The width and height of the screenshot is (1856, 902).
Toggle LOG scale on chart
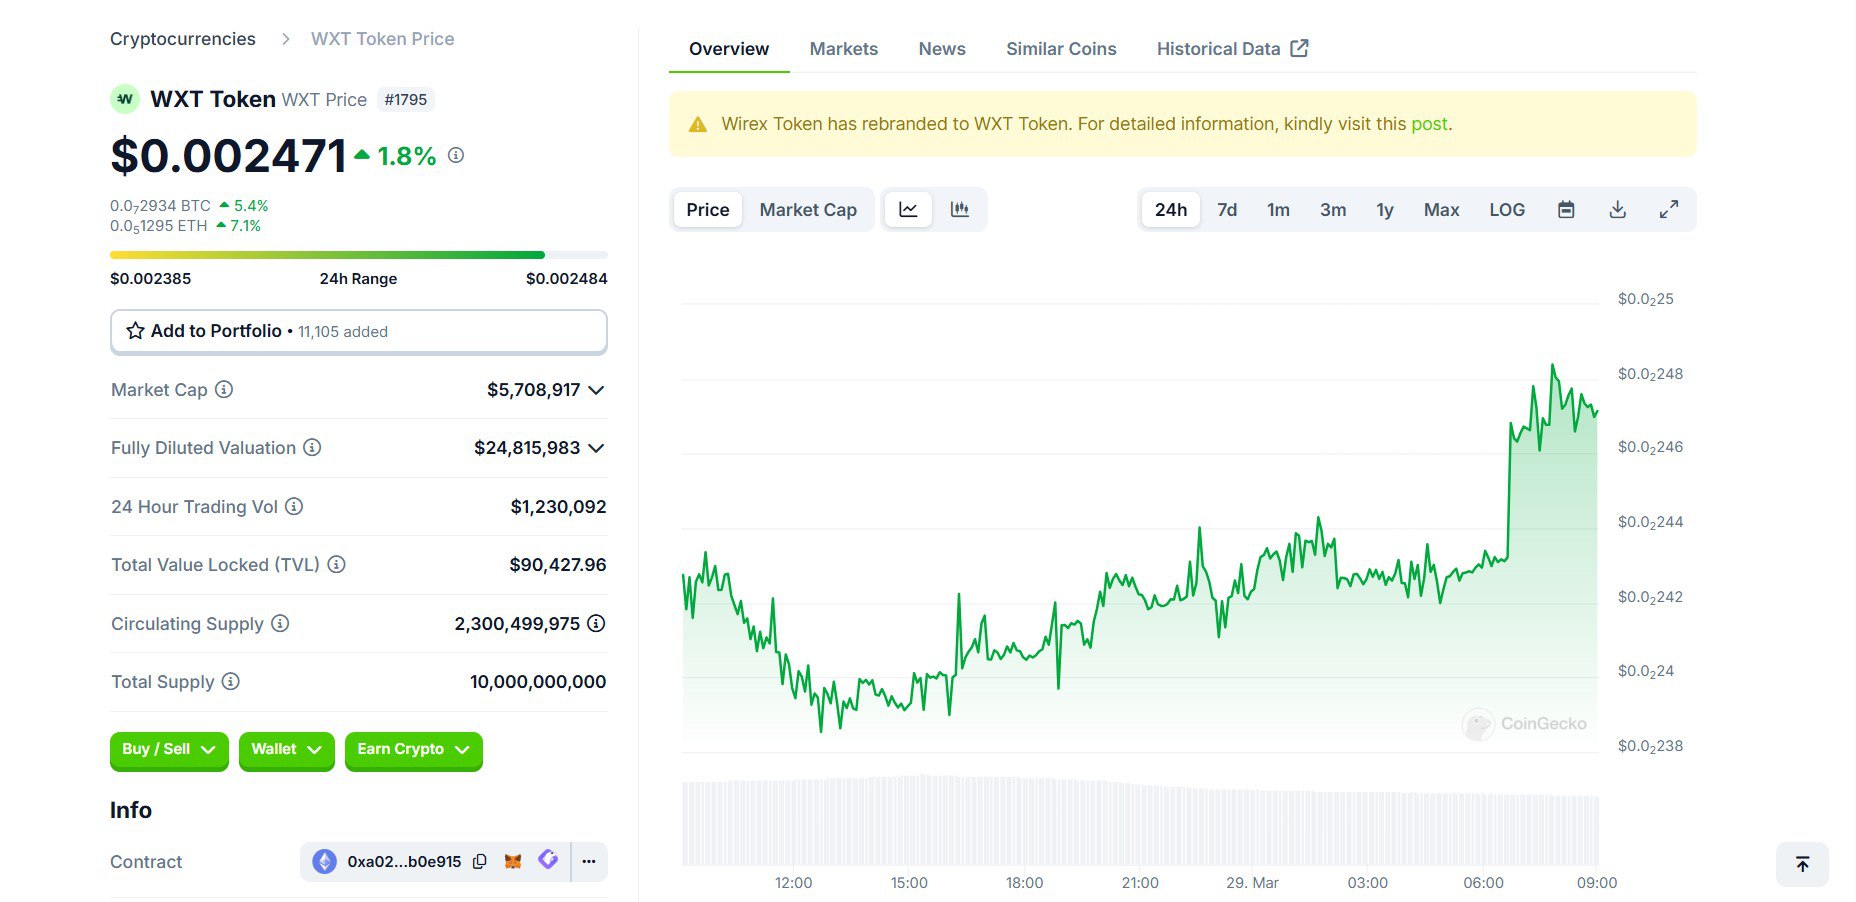[x=1507, y=210]
